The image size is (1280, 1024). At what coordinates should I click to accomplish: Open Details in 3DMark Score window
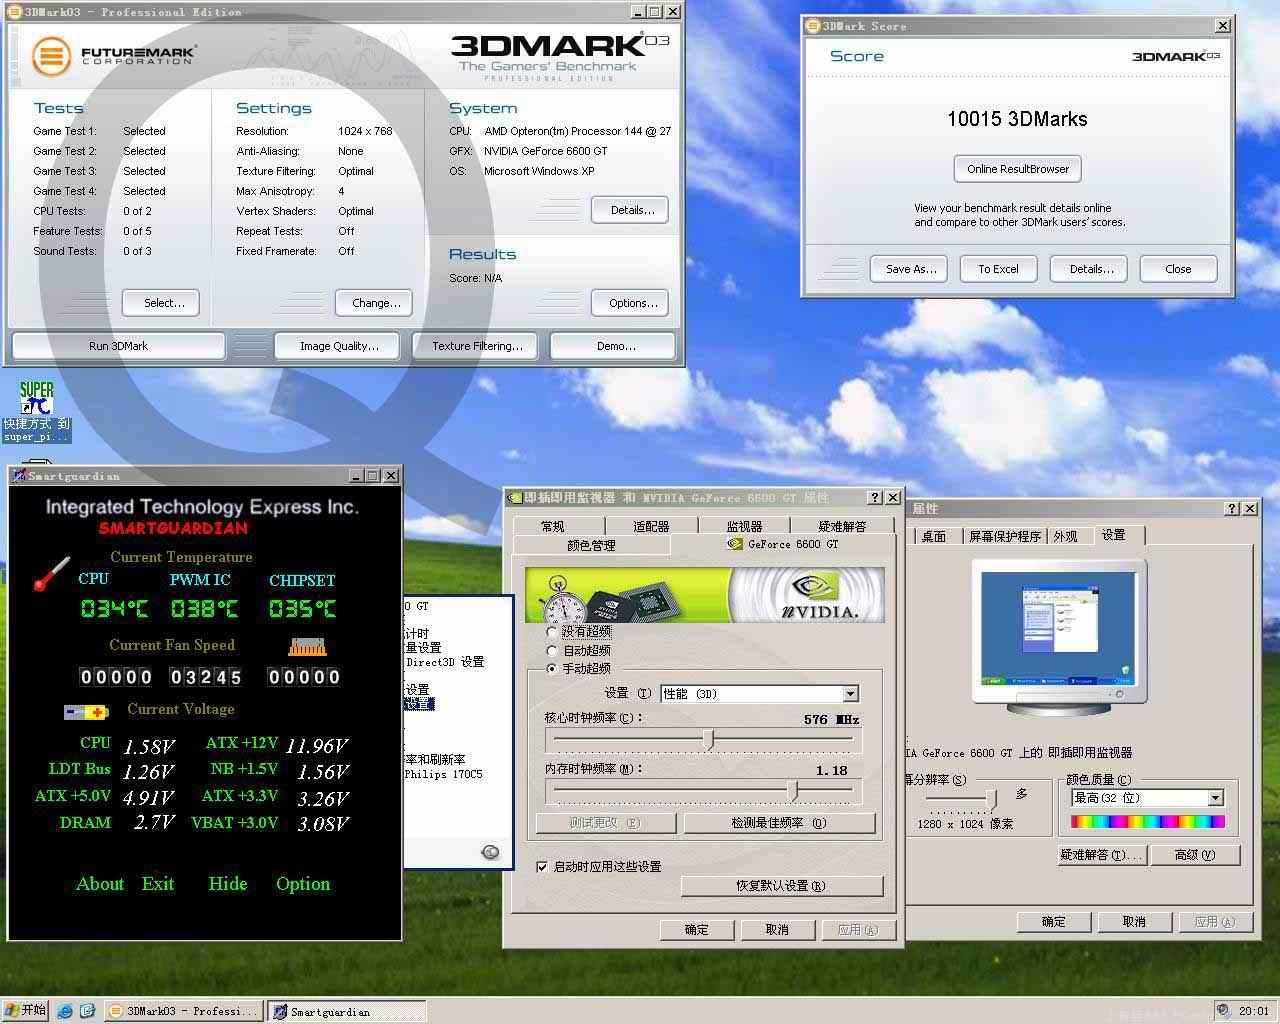1091,269
